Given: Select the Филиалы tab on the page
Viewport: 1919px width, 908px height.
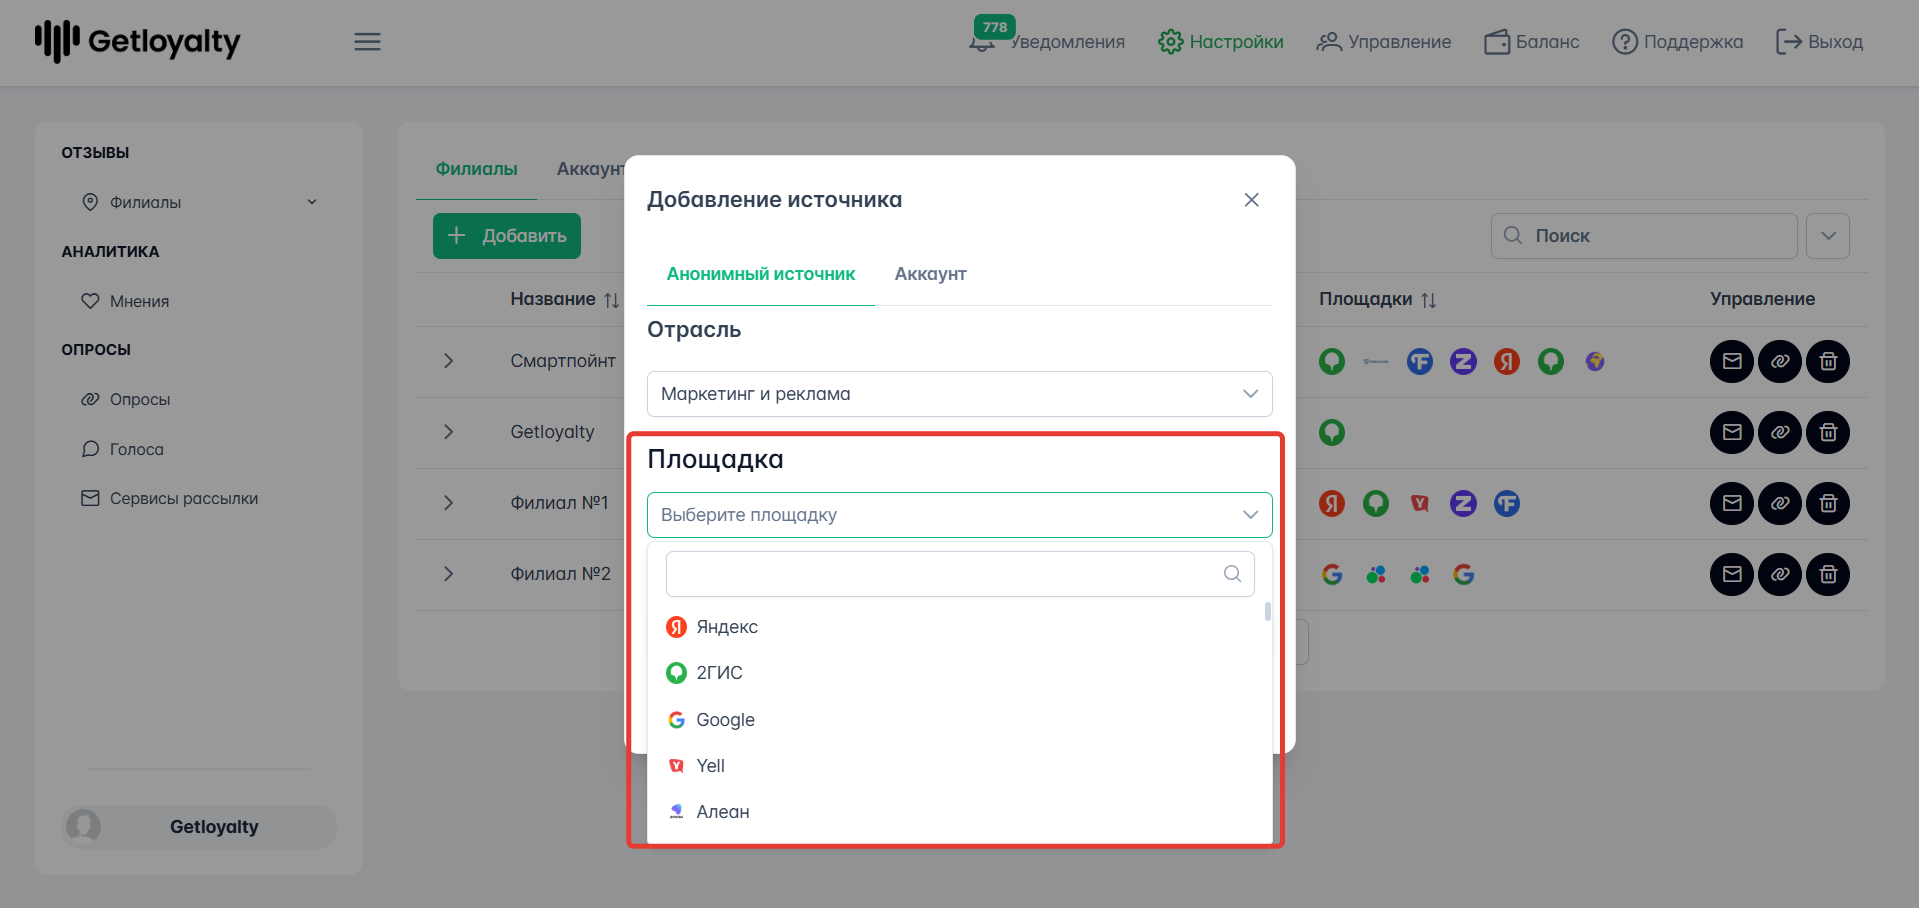Looking at the screenshot, I should tap(476, 169).
